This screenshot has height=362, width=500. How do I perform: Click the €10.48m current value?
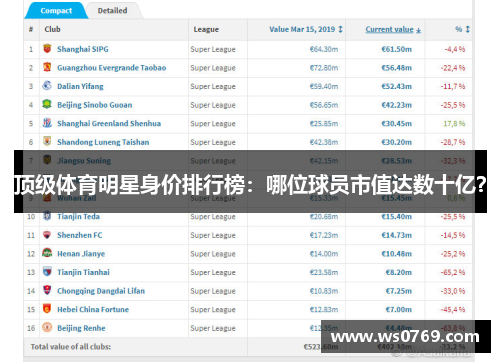397,254
